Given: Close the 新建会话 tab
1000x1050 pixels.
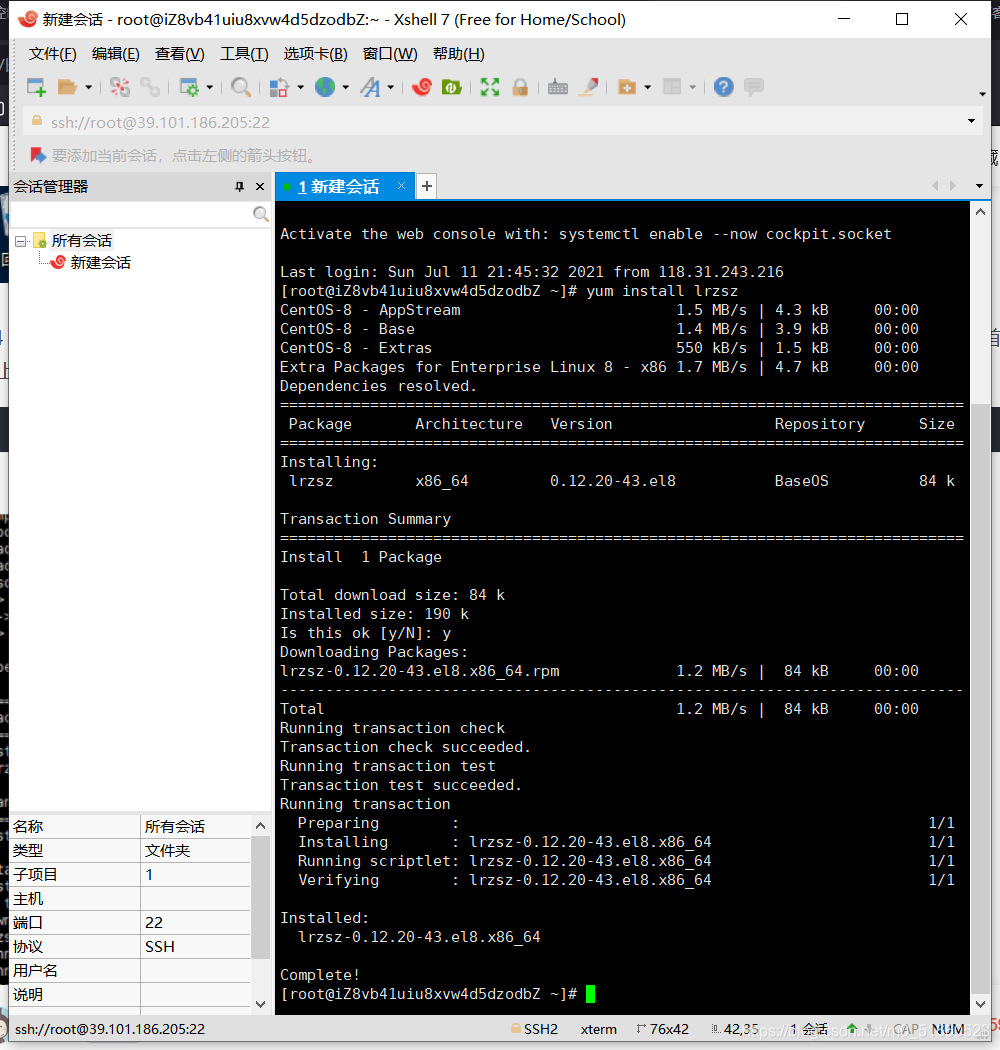Looking at the screenshot, I should point(401,185).
